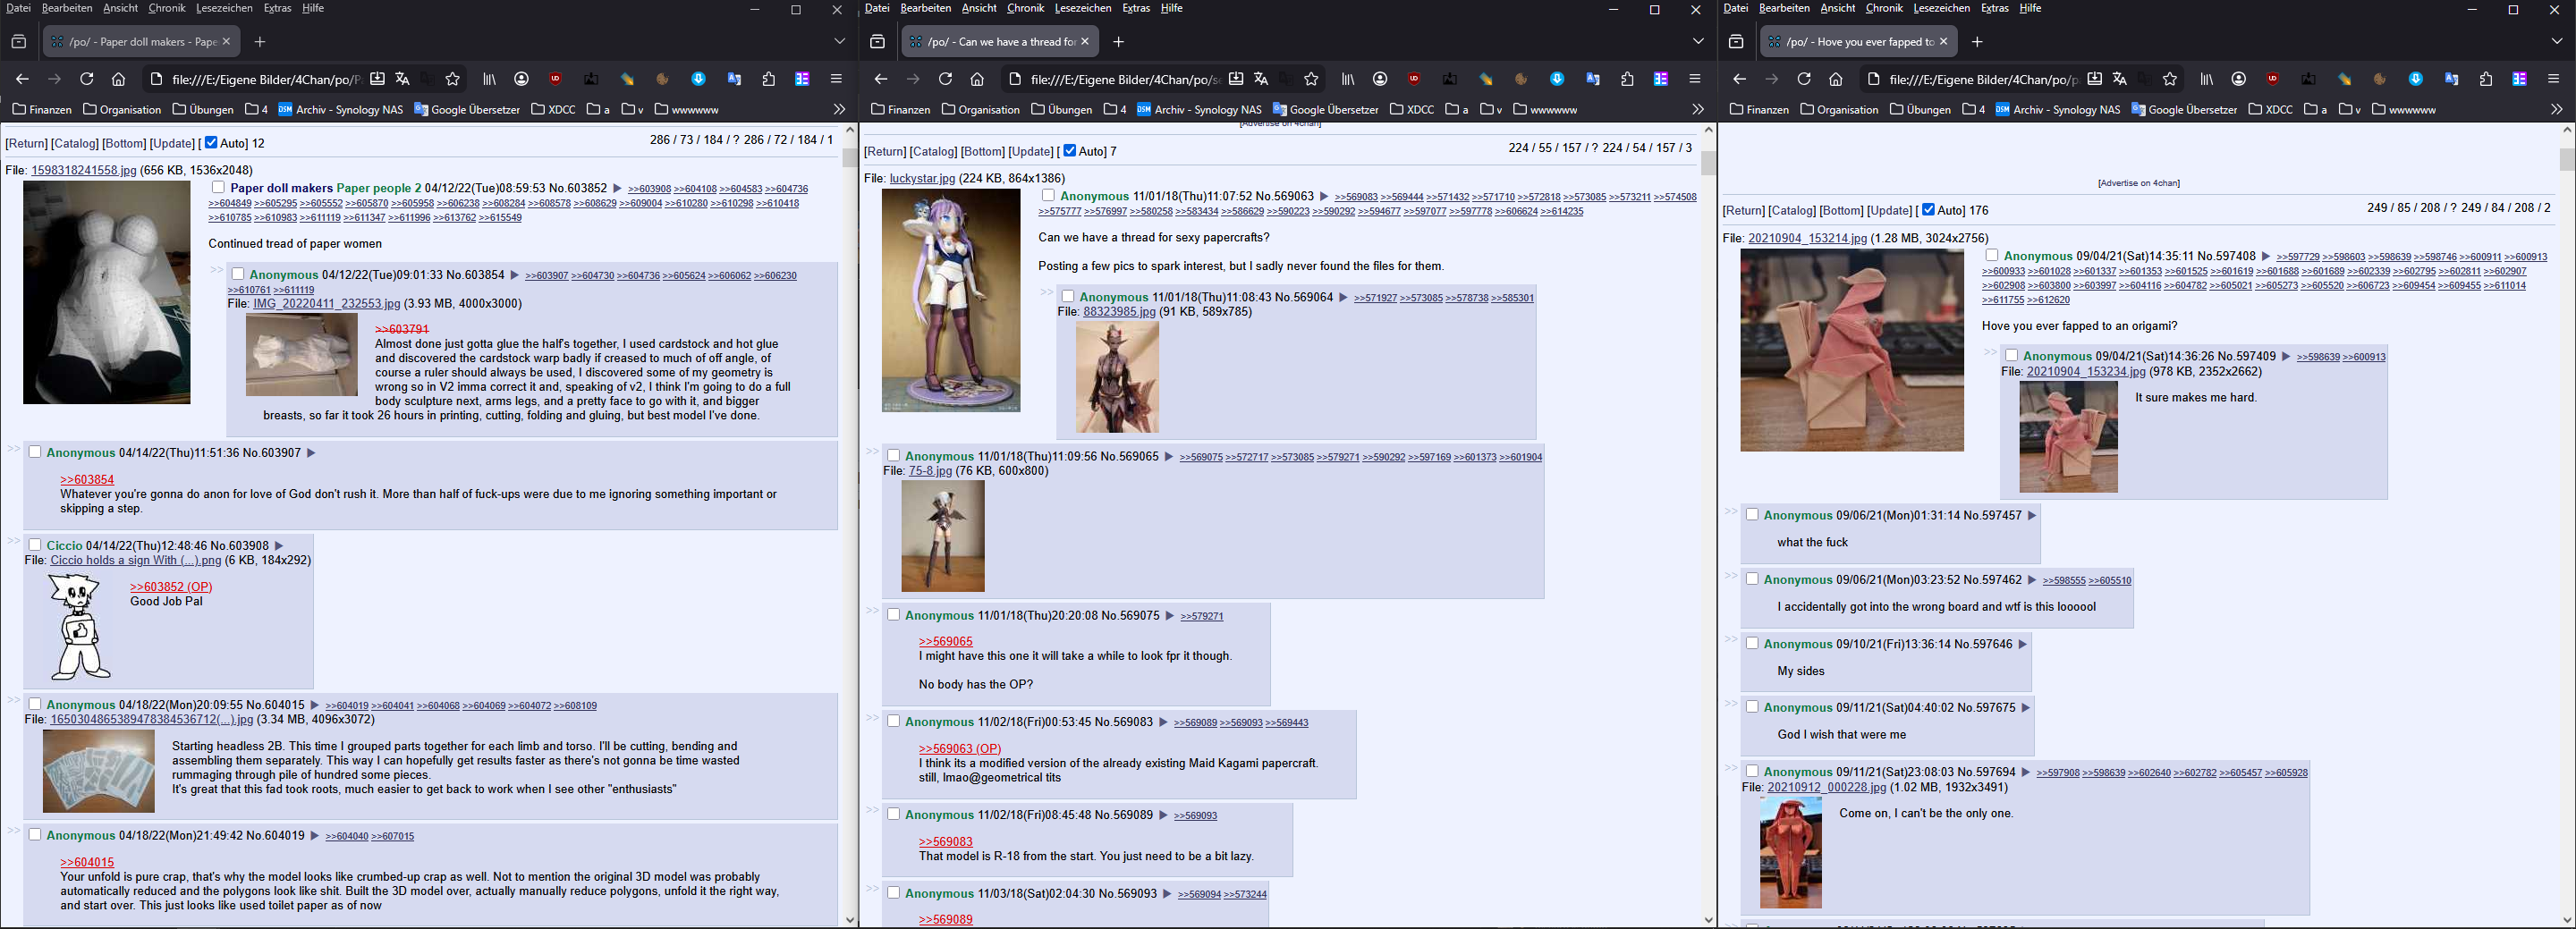2576x929 pixels.
Task: Open the library icon in the Paper doll makers window
Action: (x=490, y=79)
